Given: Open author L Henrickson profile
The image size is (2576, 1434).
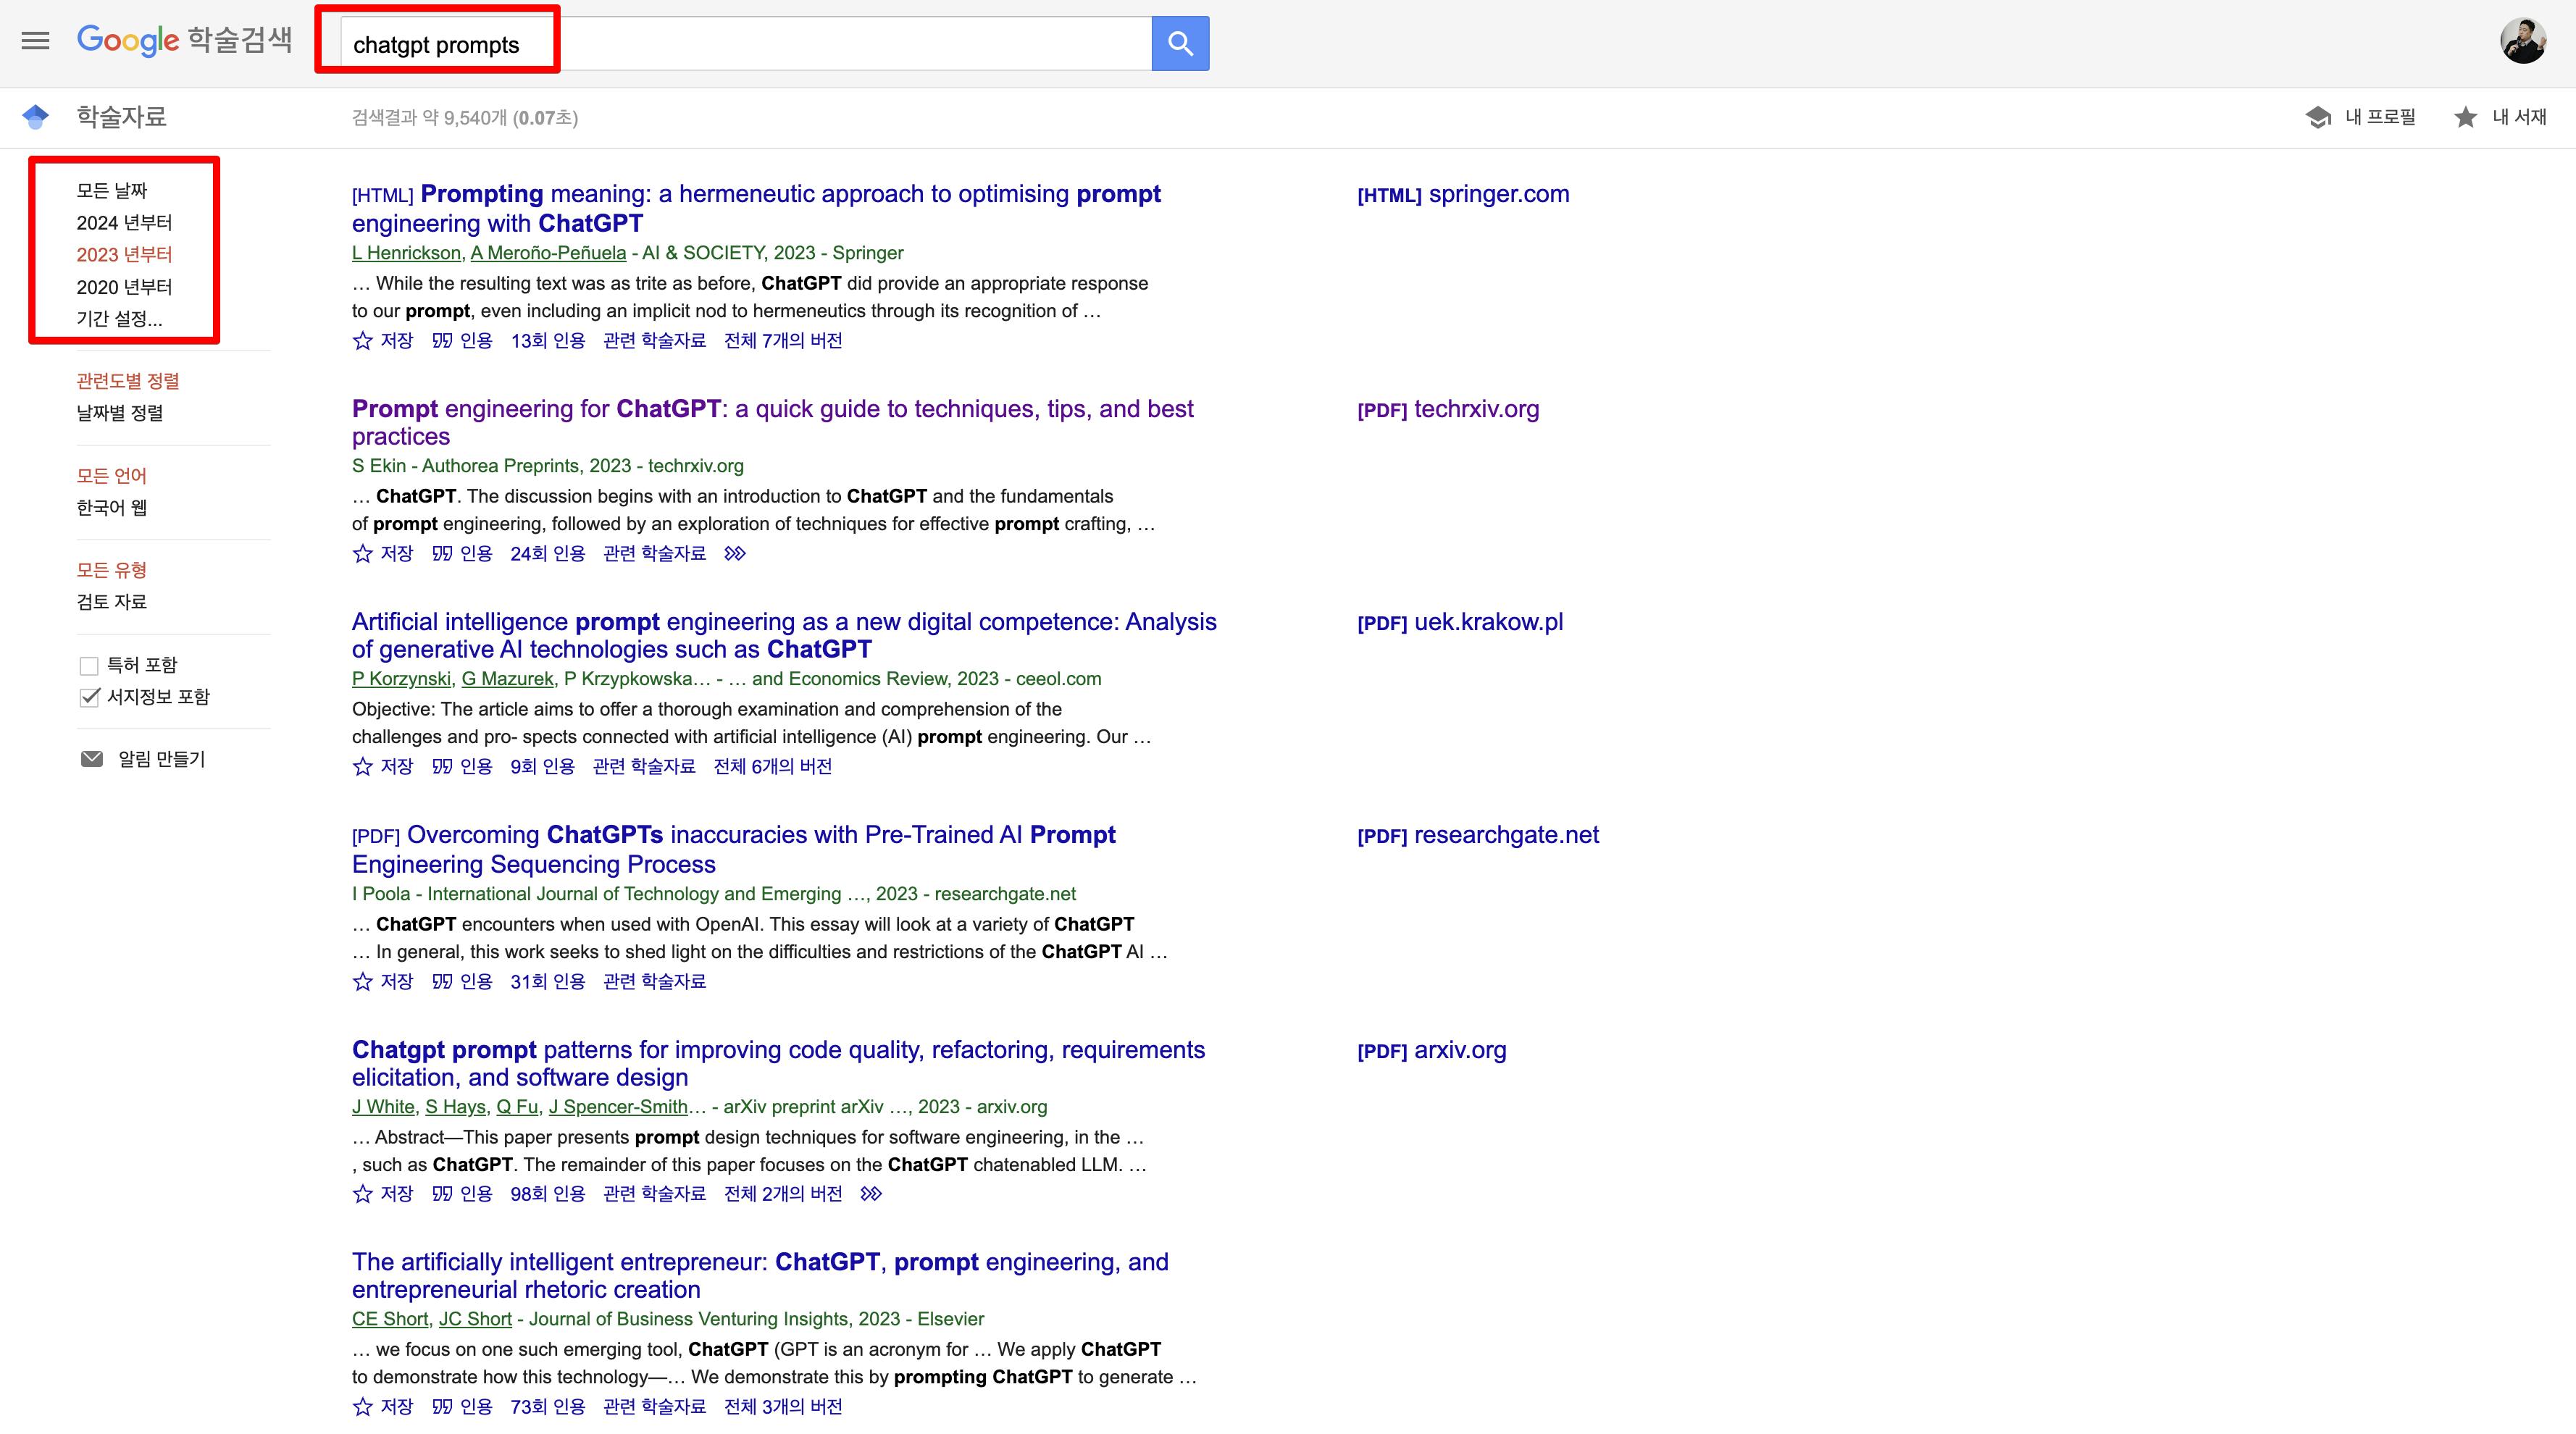Looking at the screenshot, I should 406,253.
